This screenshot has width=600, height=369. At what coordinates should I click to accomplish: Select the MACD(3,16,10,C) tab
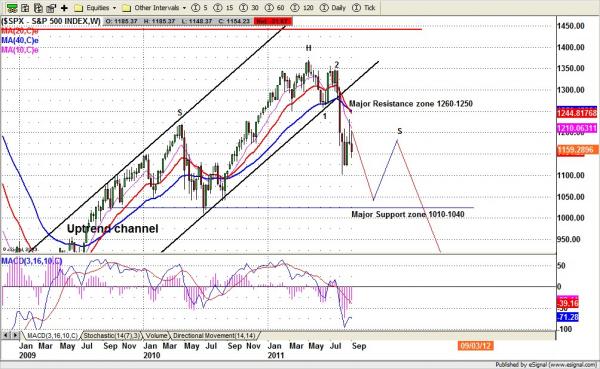pyautogui.click(x=52, y=336)
